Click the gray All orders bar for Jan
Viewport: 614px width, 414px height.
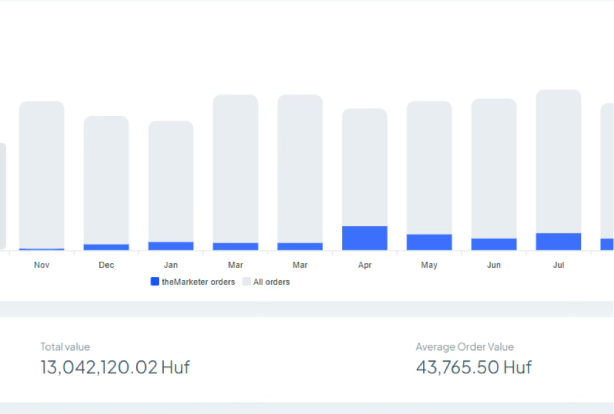click(171, 180)
